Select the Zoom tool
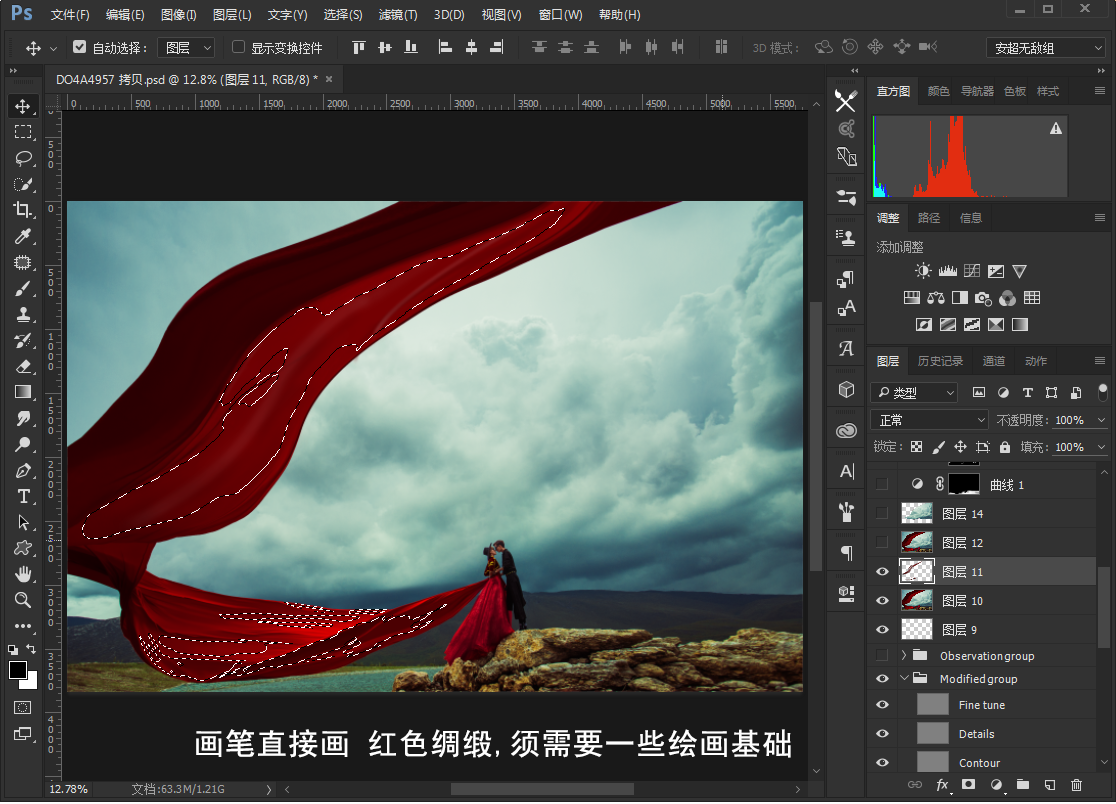Image resolution: width=1116 pixels, height=804 pixels. [23, 600]
